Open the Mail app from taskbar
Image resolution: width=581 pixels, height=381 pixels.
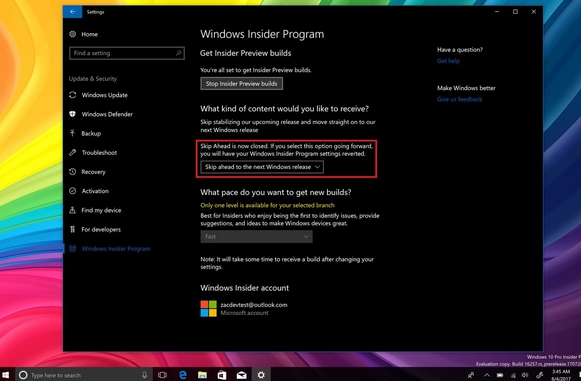pyautogui.click(x=242, y=375)
